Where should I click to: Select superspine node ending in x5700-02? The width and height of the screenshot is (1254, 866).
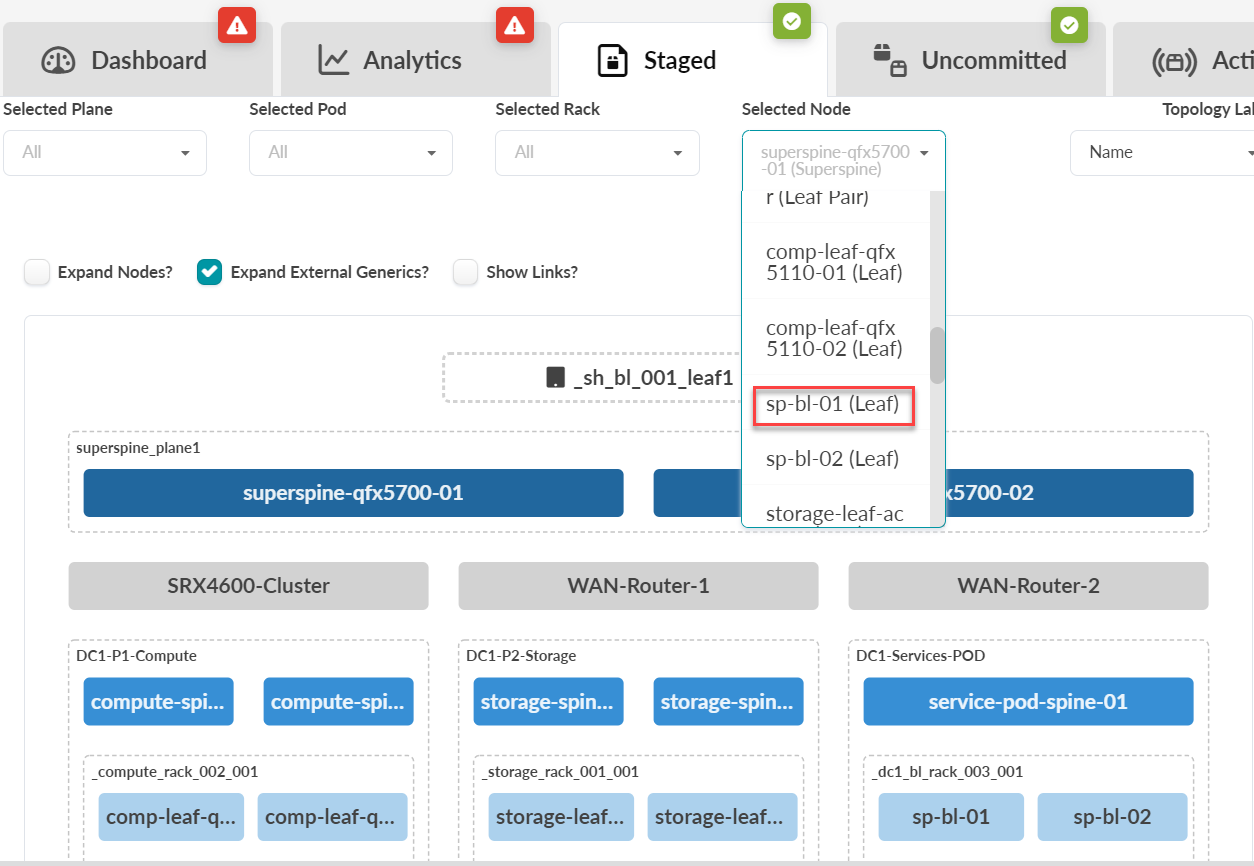[x=1069, y=493]
